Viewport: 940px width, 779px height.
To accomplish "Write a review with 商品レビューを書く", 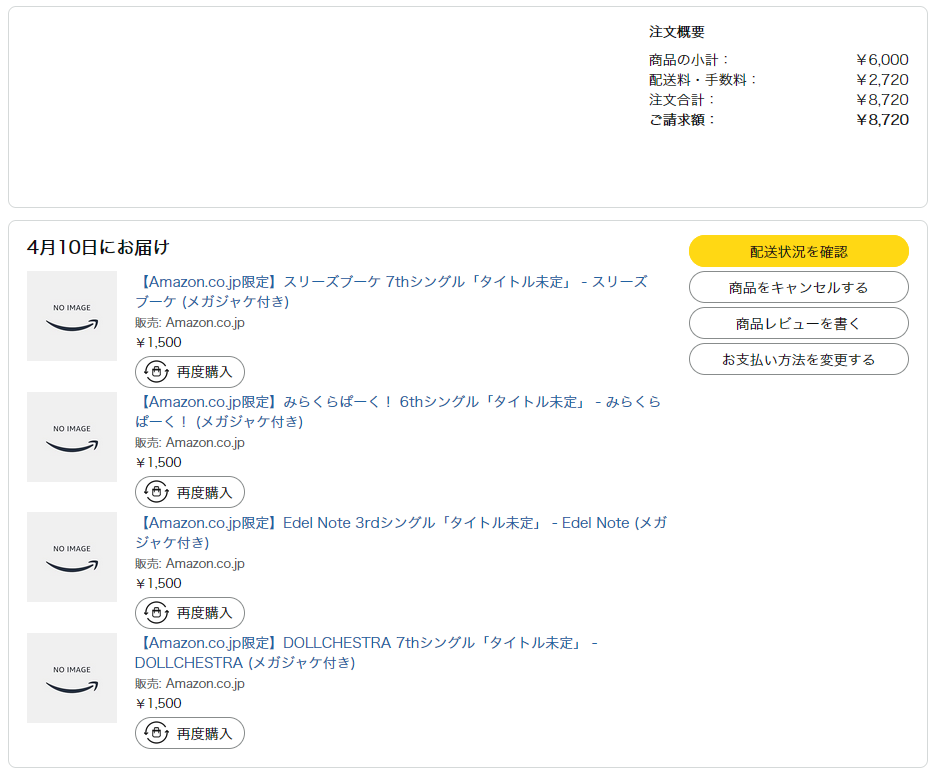I will (x=798, y=323).
